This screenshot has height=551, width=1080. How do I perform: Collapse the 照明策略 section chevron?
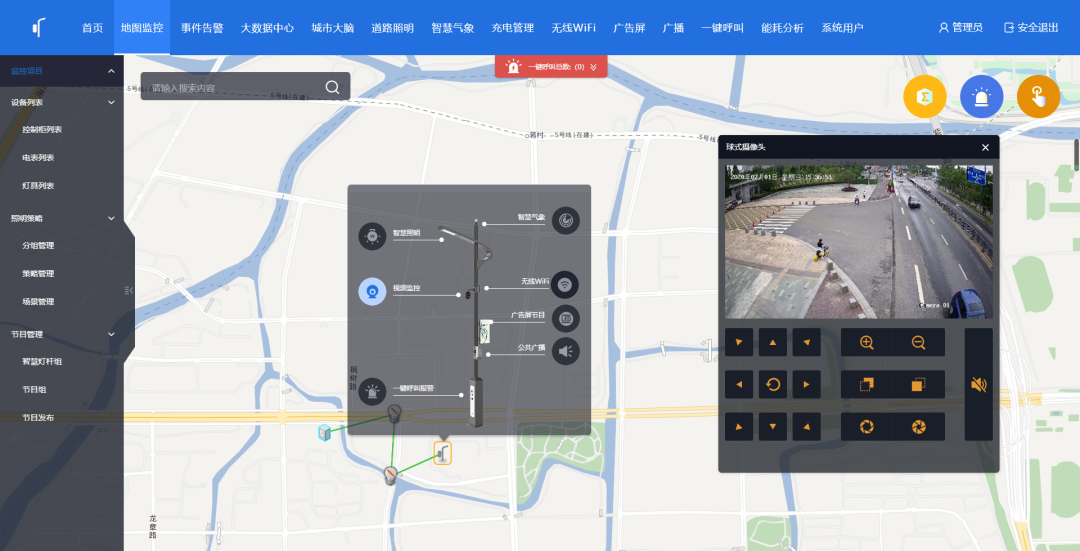click(111, 218)
